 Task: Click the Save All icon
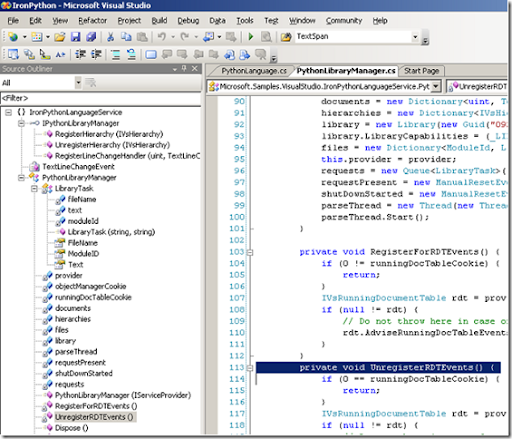91,37
